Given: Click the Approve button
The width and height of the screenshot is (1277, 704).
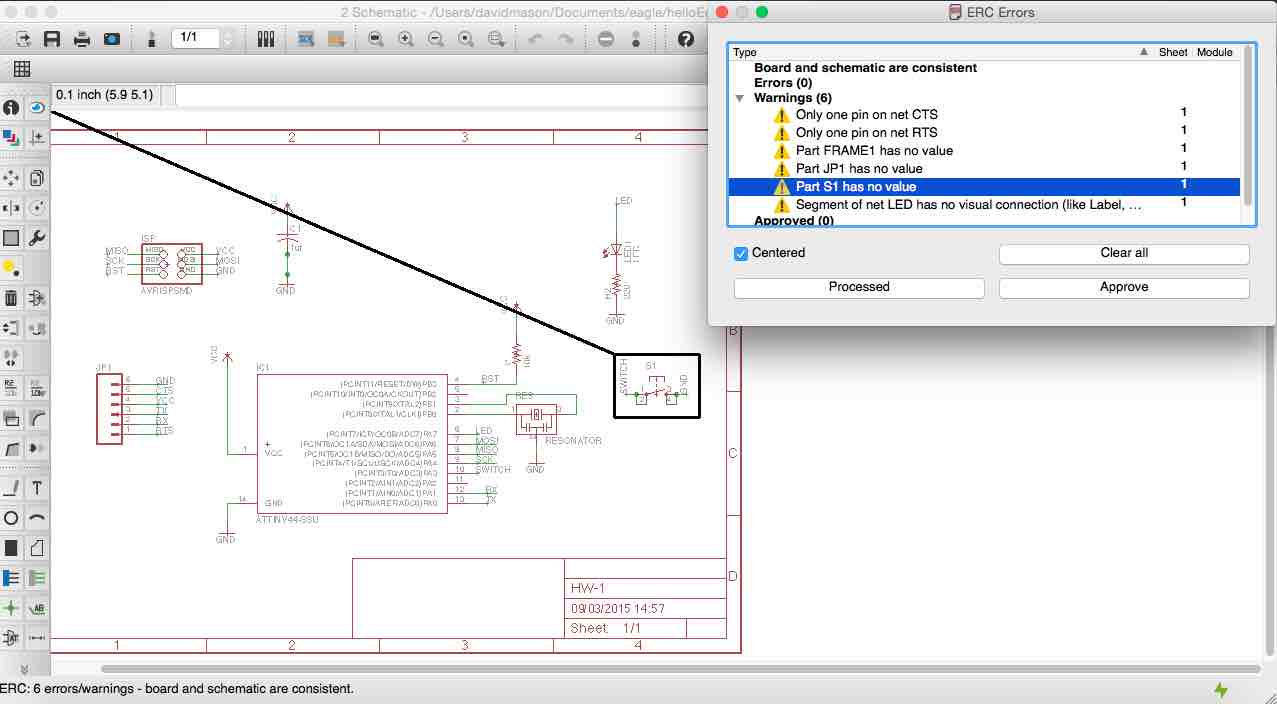Looking at the screenshot, I should click(x=1124, y=287).
